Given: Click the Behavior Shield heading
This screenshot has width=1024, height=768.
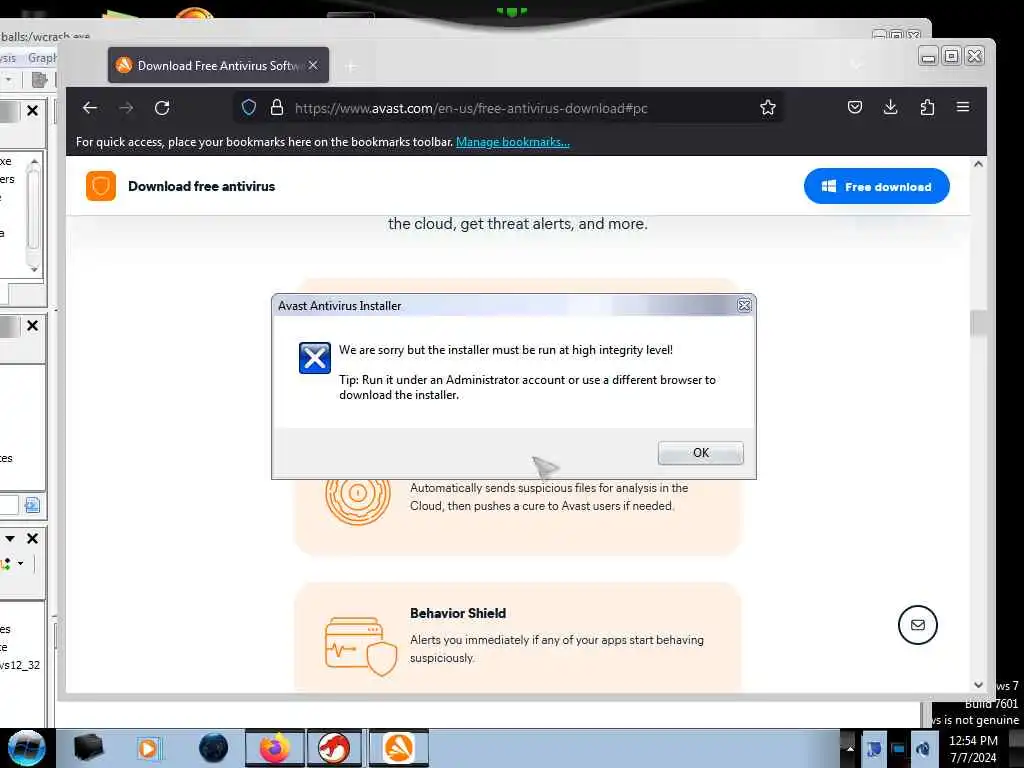Looking at the screenshot, I should [x=458, y=613].
